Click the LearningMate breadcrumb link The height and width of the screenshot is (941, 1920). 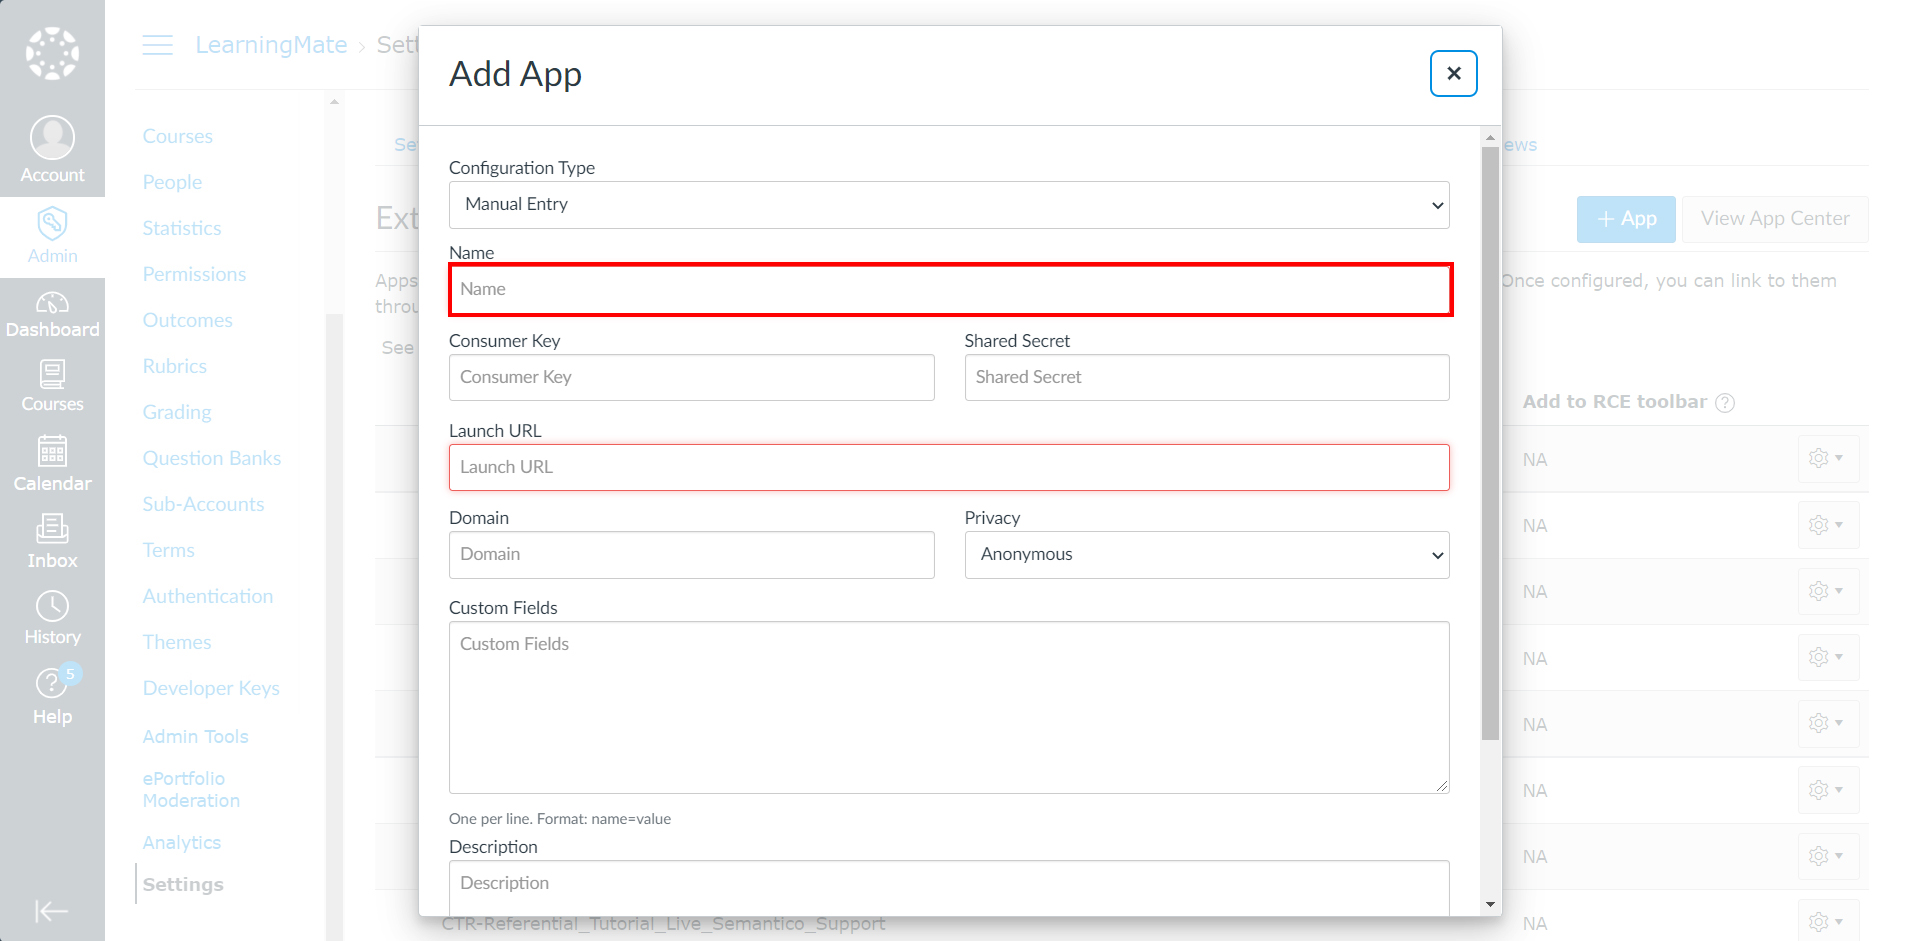pos(271,45)
